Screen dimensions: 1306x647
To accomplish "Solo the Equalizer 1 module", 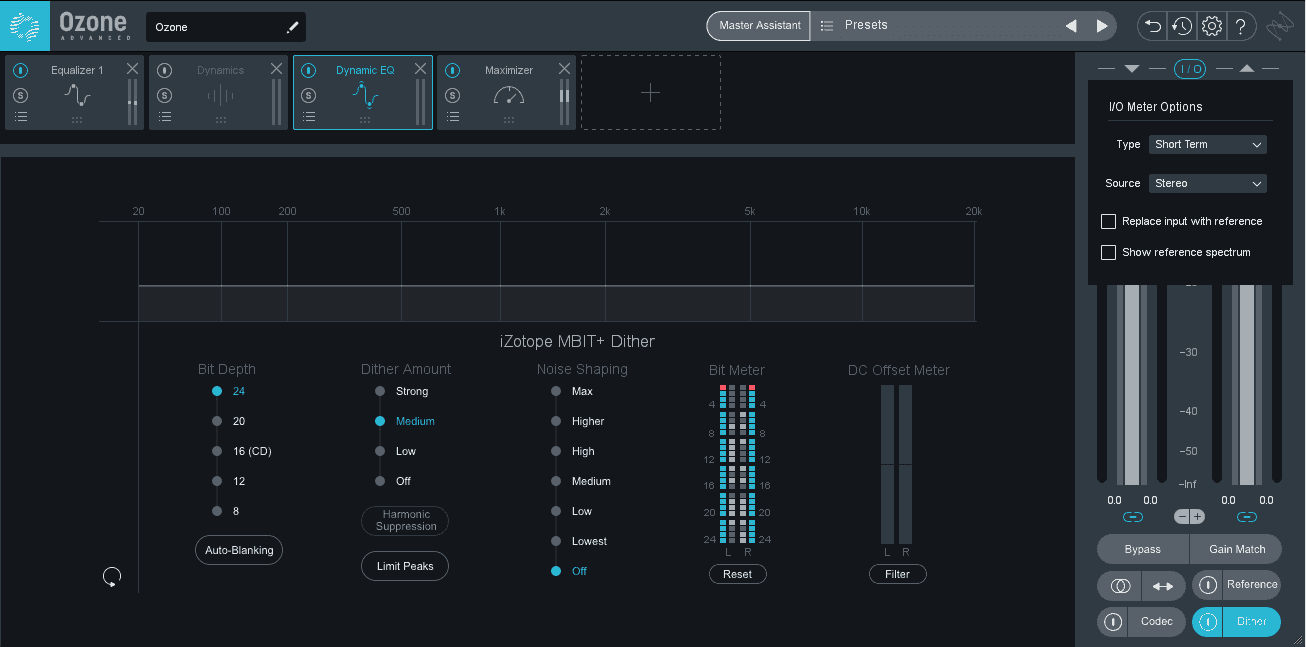I will coord(20,95).
